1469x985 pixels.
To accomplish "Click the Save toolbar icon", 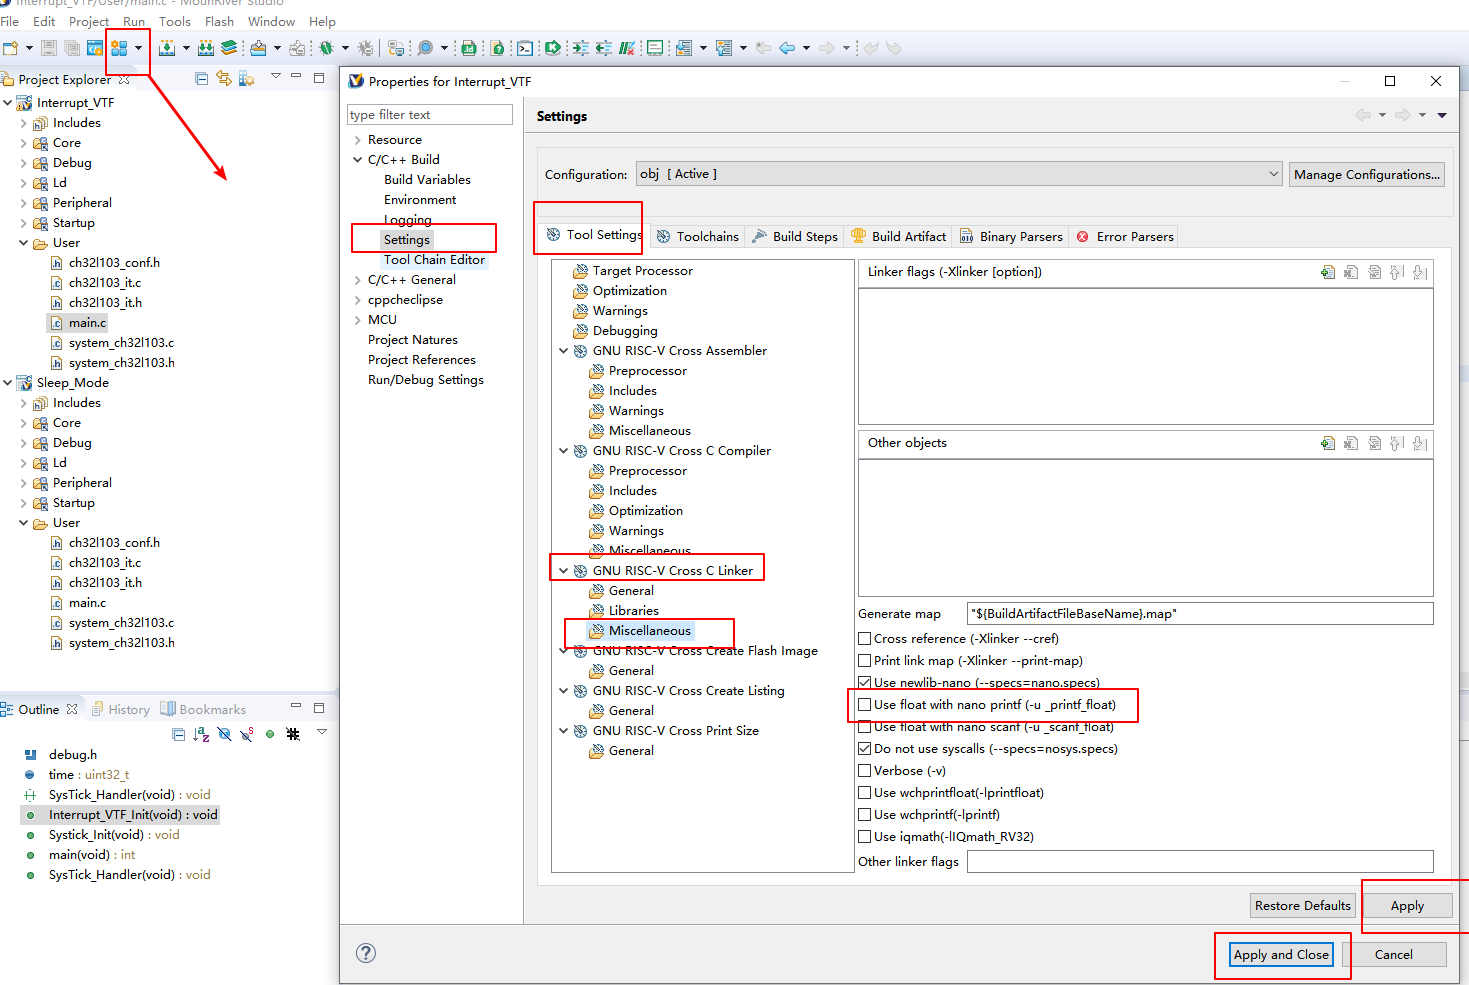I will tap(48, 48).
